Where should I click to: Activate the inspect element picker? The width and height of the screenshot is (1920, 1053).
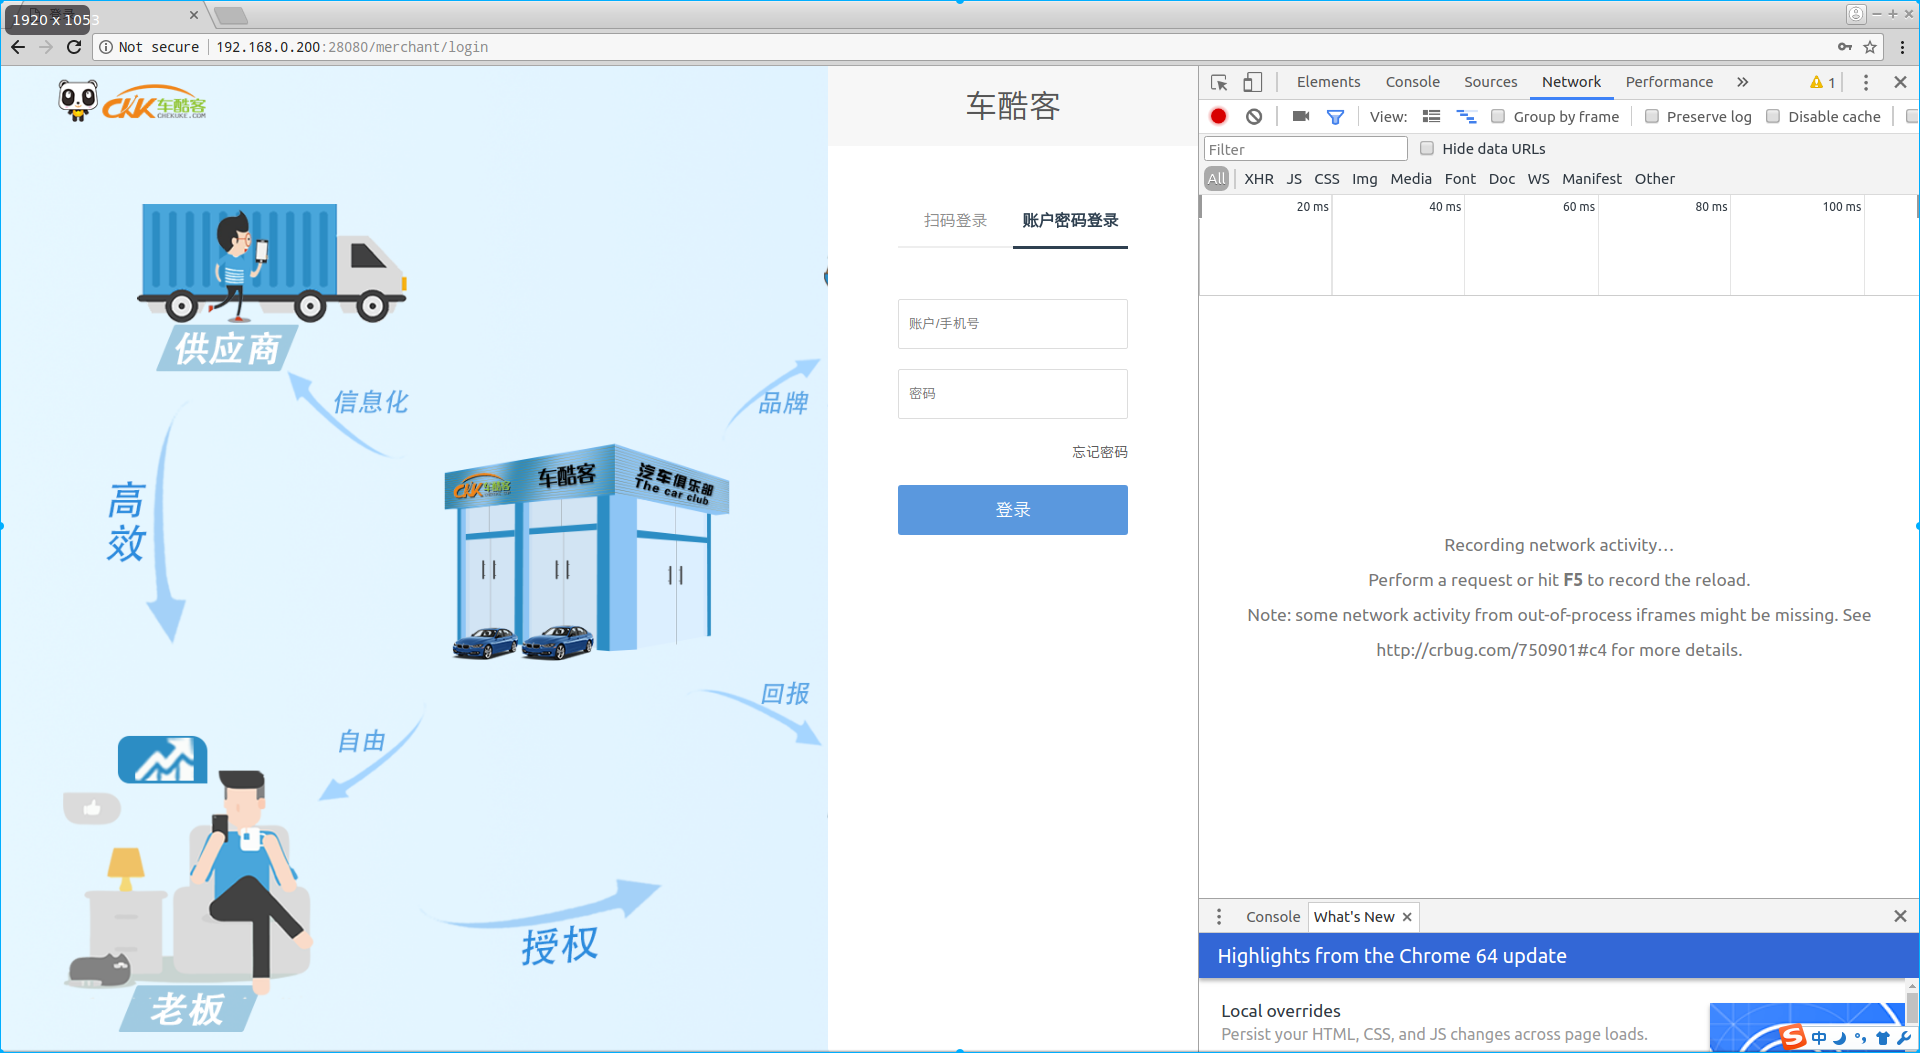pos(1219,82)
